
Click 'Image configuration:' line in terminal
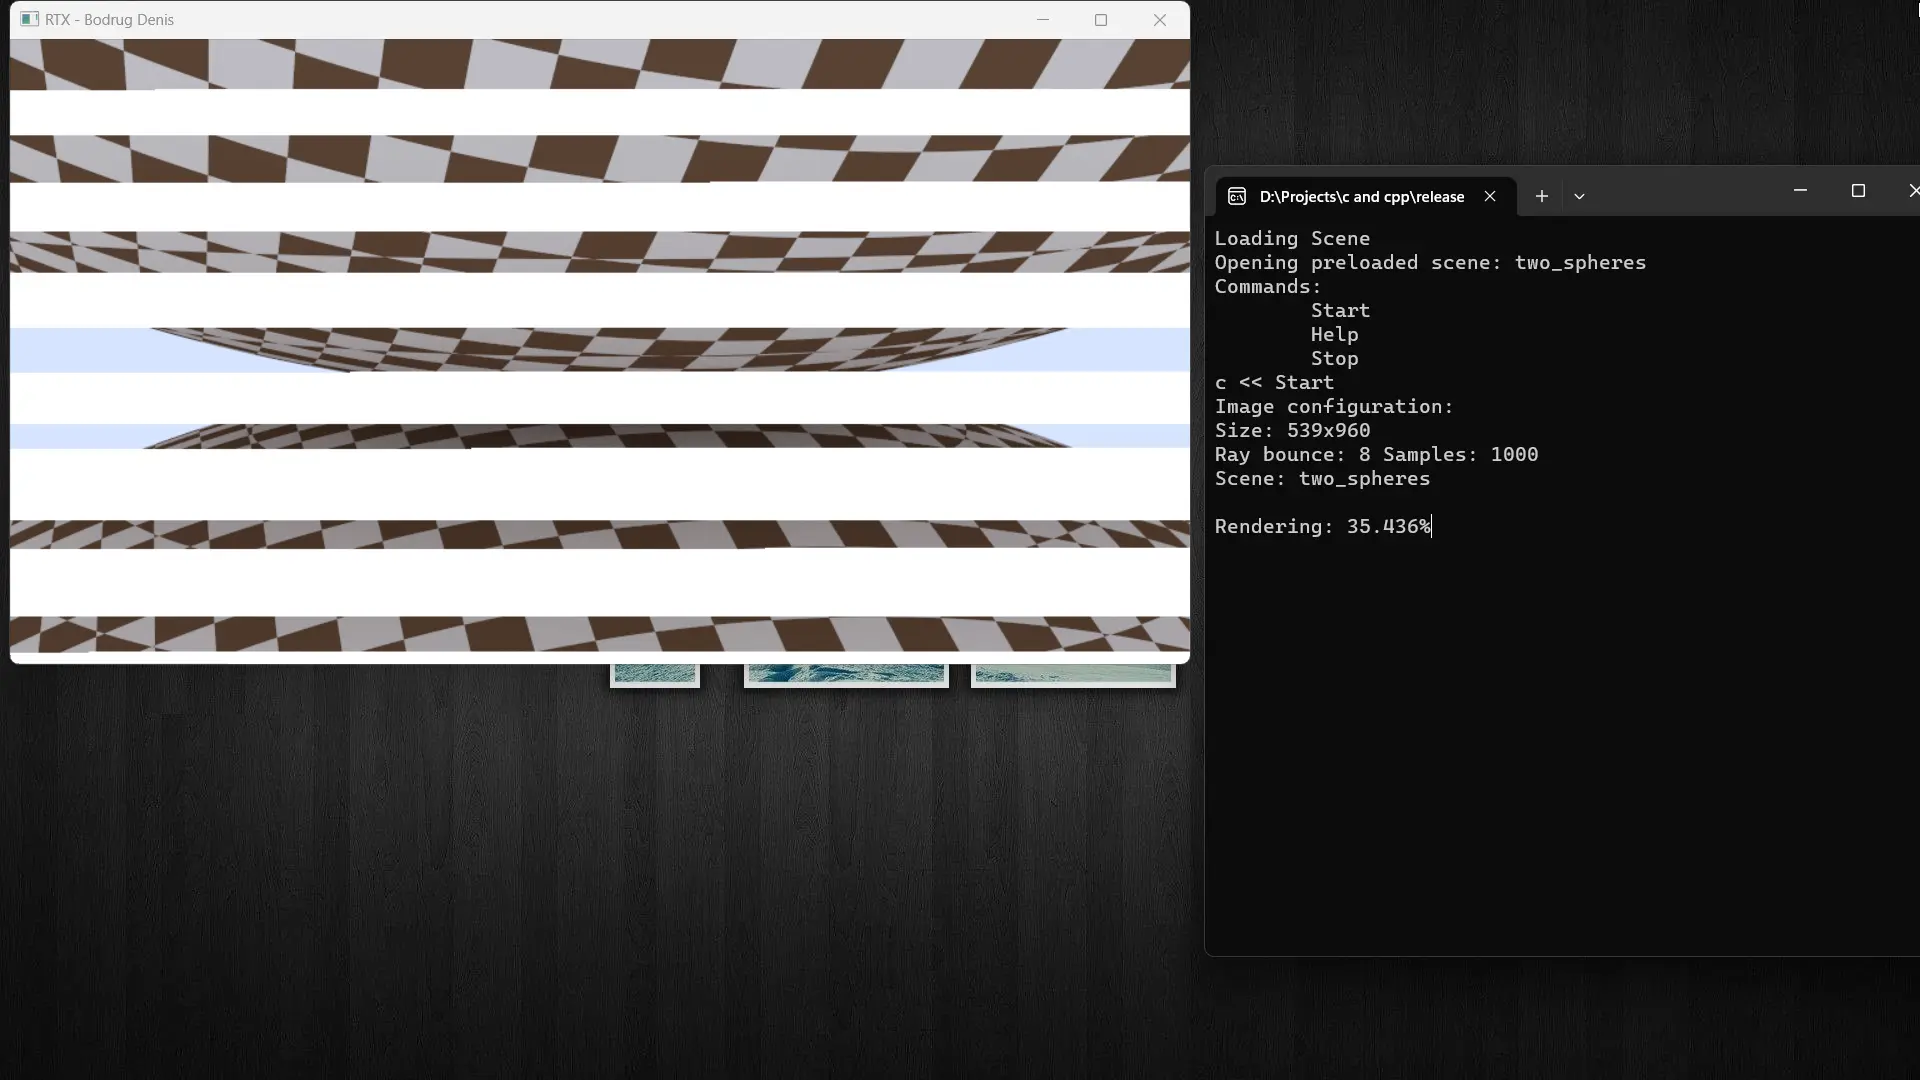tap(1333, 406)
